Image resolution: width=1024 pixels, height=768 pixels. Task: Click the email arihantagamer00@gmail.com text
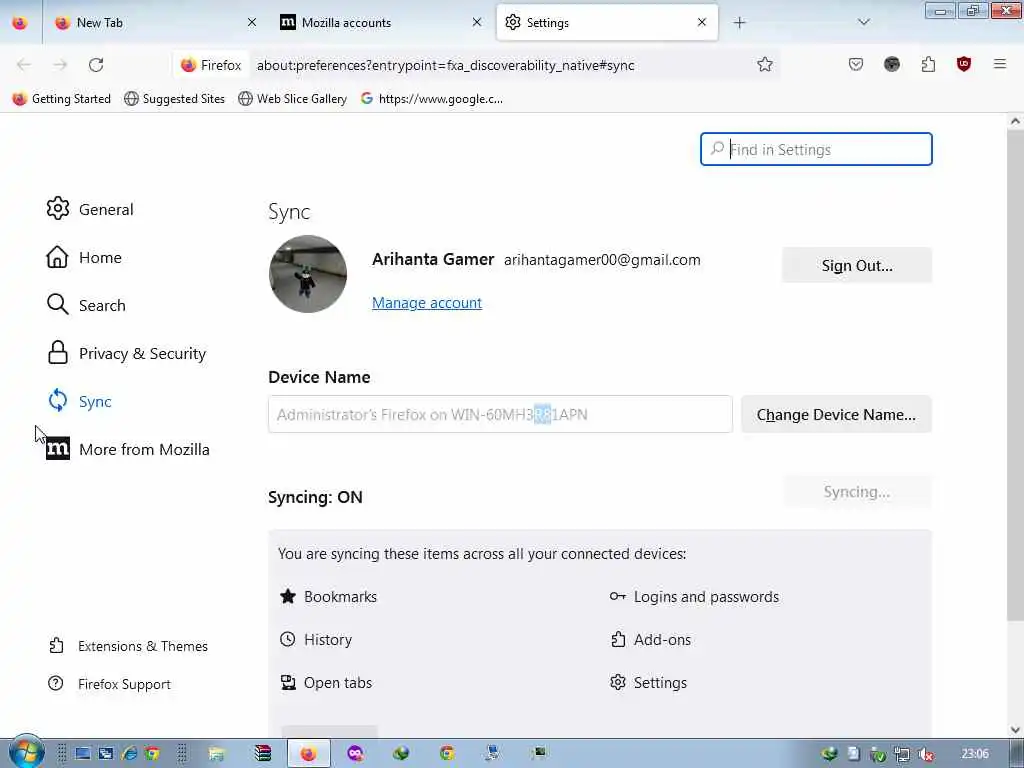click(602, 259)
